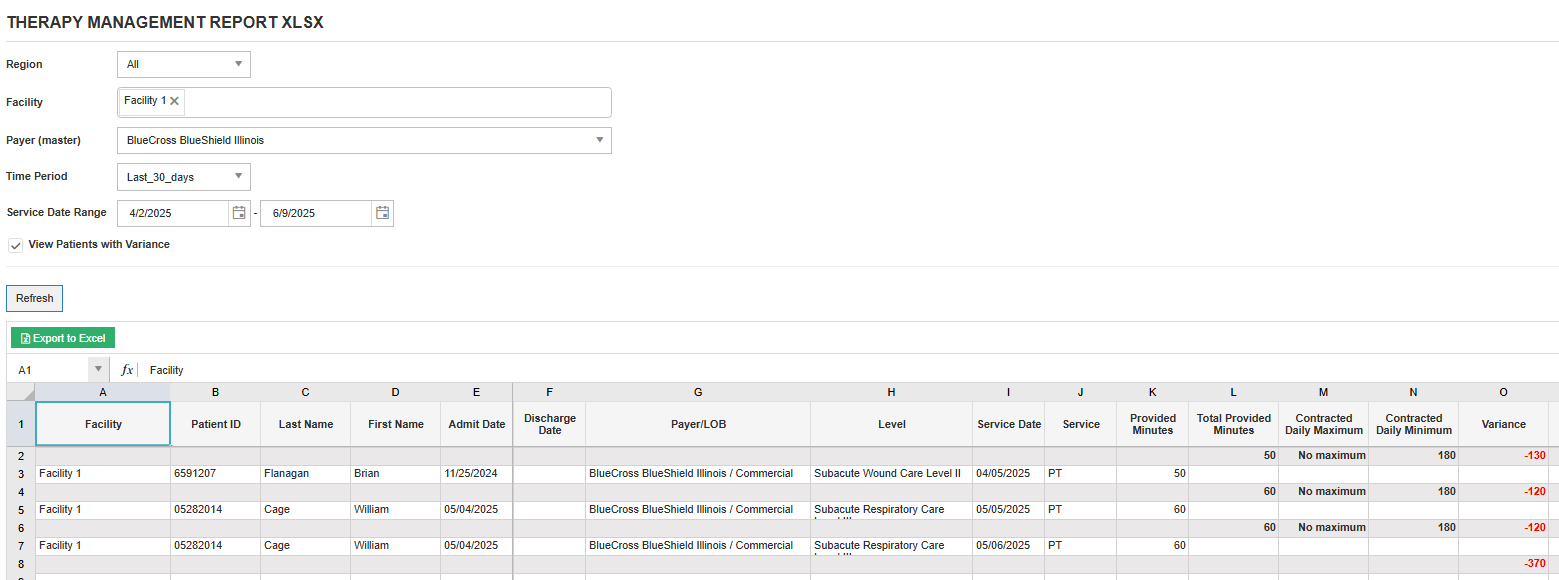Open the end date calendar picker

coord(382,213)
